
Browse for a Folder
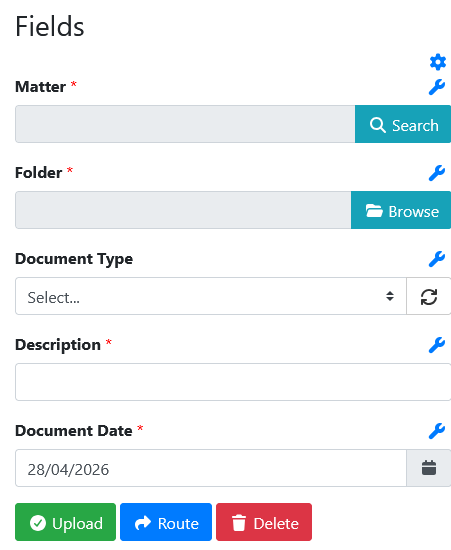point(401,210)
